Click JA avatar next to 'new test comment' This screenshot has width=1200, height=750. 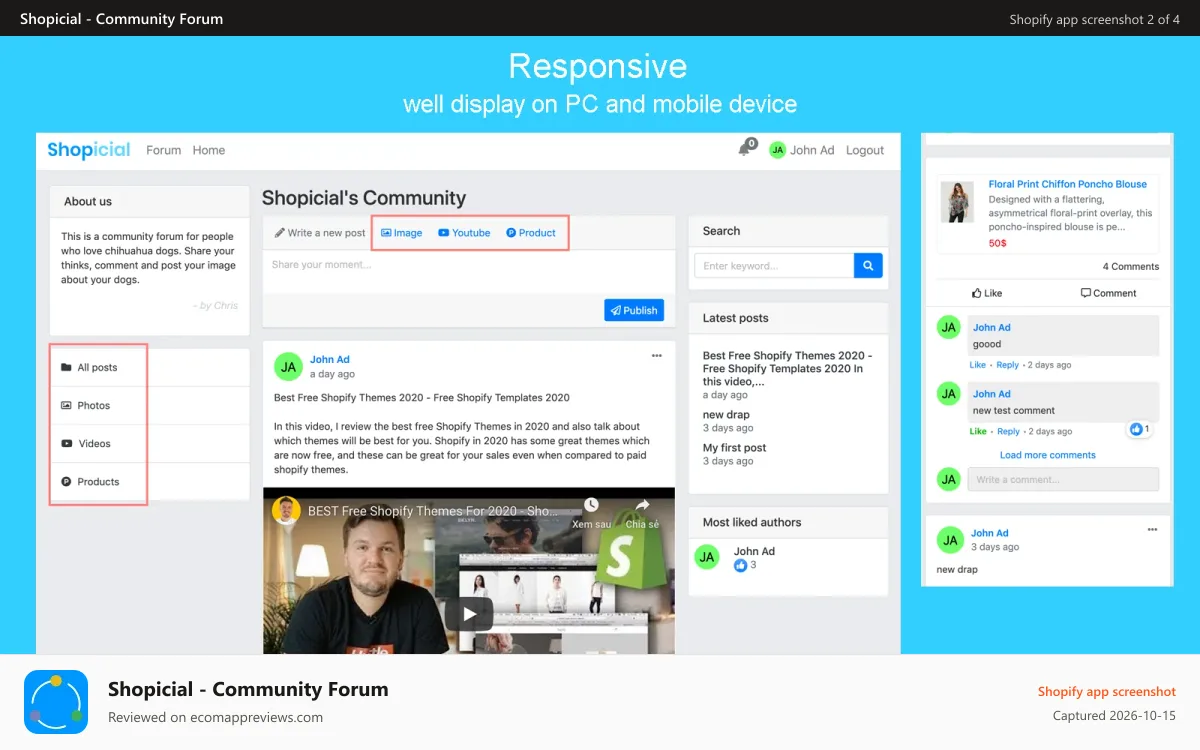pos(949,394)
